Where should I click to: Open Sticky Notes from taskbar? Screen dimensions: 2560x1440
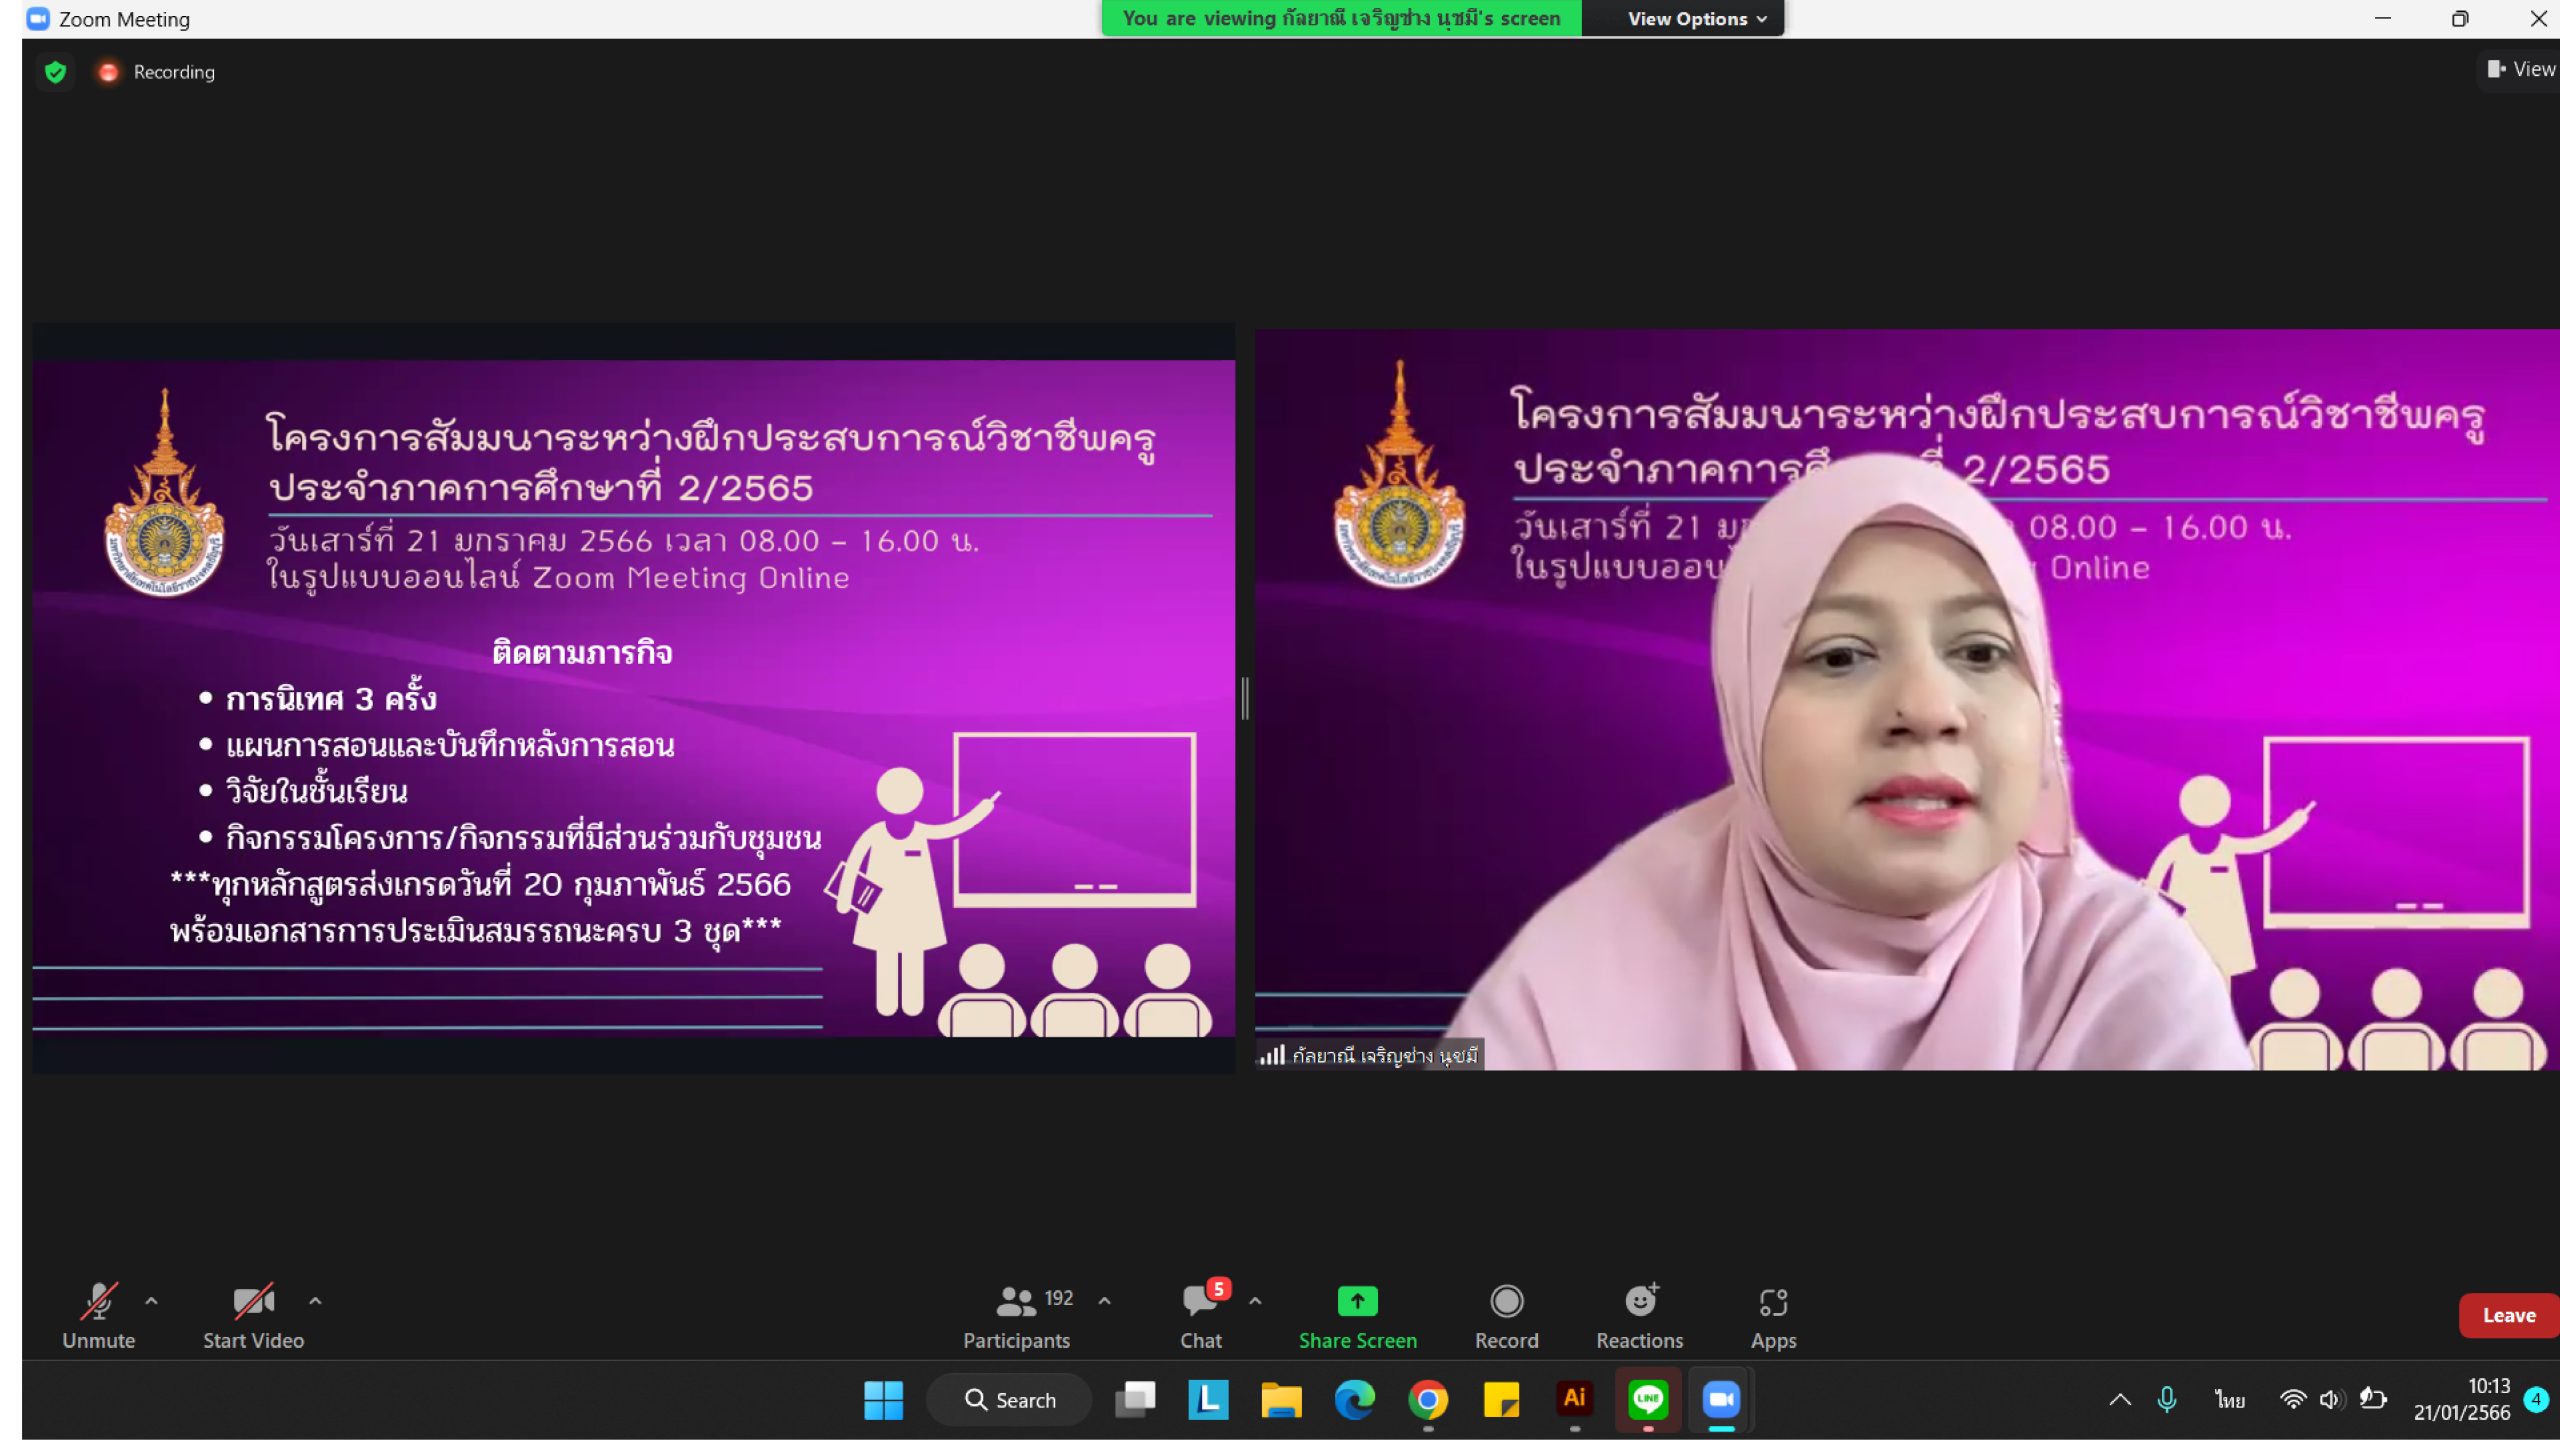coord(1501,1400)
